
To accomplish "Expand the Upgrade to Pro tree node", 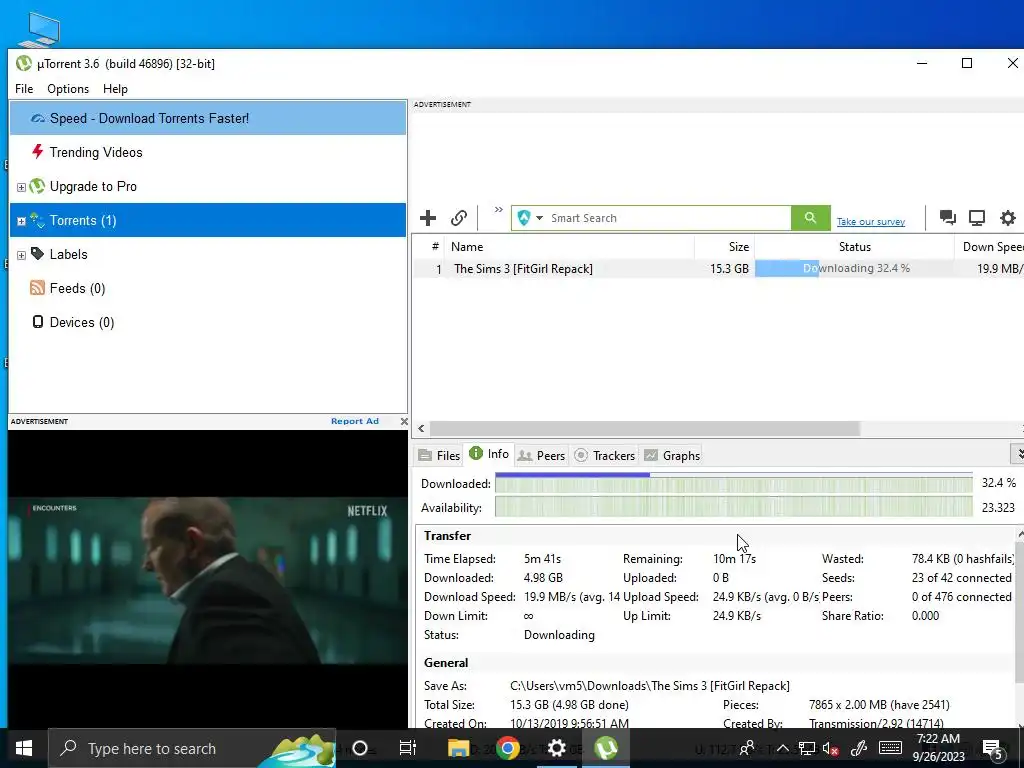I will point(21,187).
